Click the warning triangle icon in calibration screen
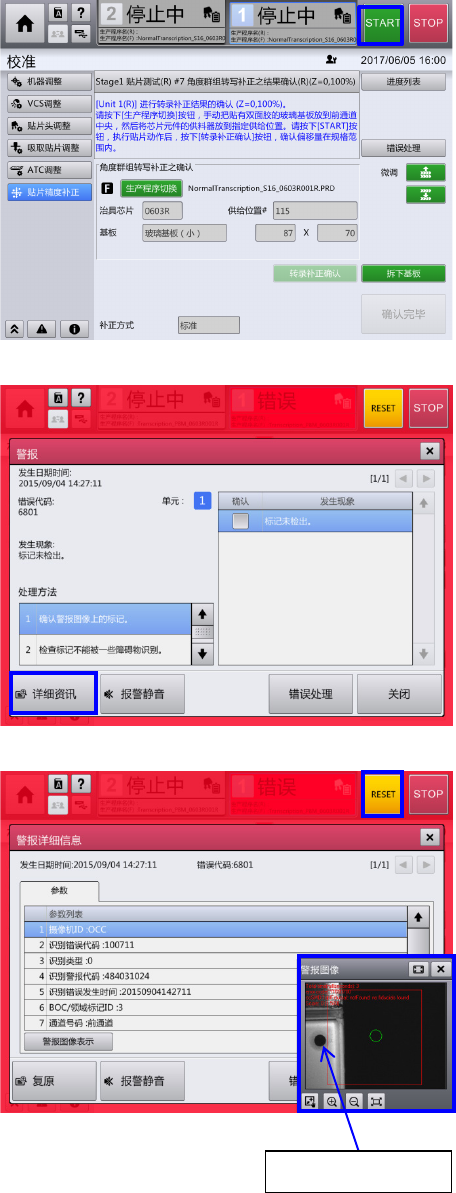The image size is (456, 1193). [x=42, y=329]
